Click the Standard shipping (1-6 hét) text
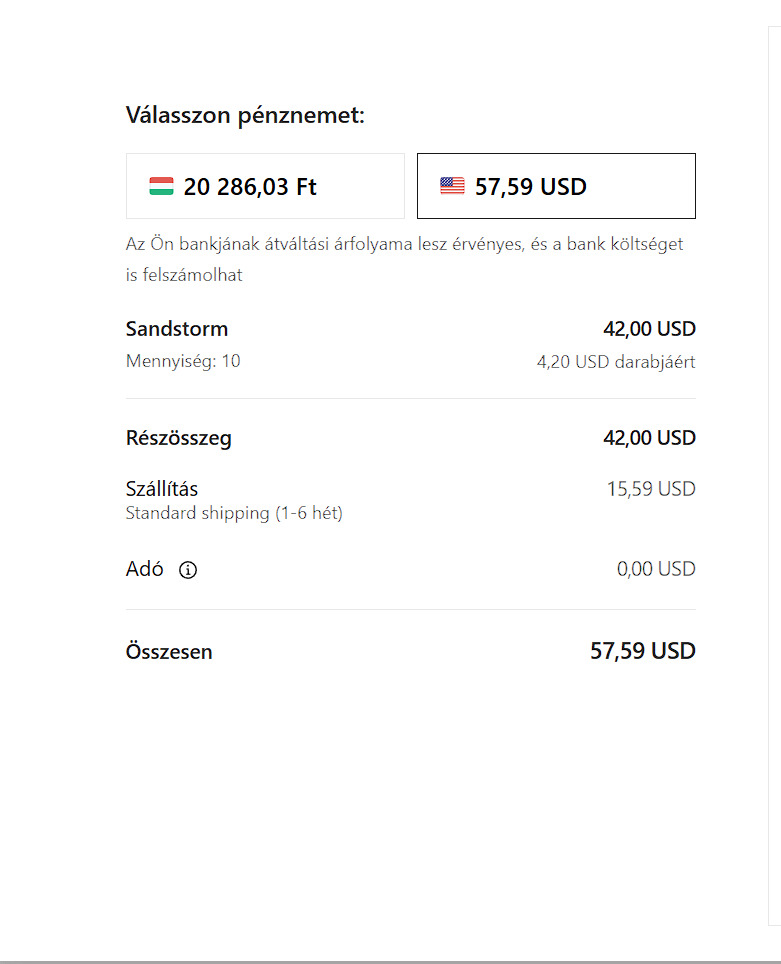 (234, 514)
